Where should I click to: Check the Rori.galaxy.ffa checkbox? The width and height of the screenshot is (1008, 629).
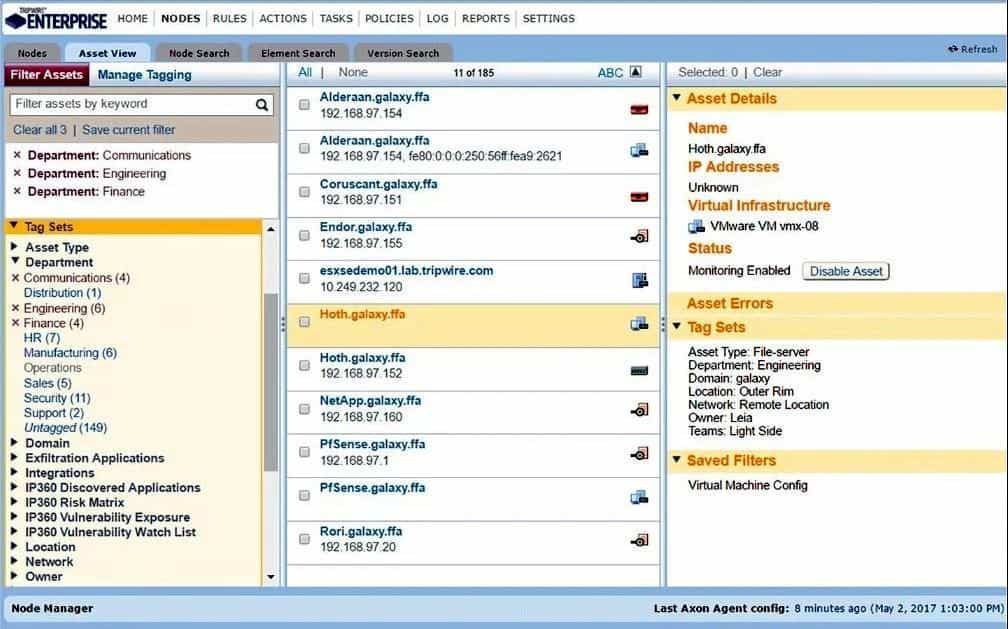(x=304, y=539)
